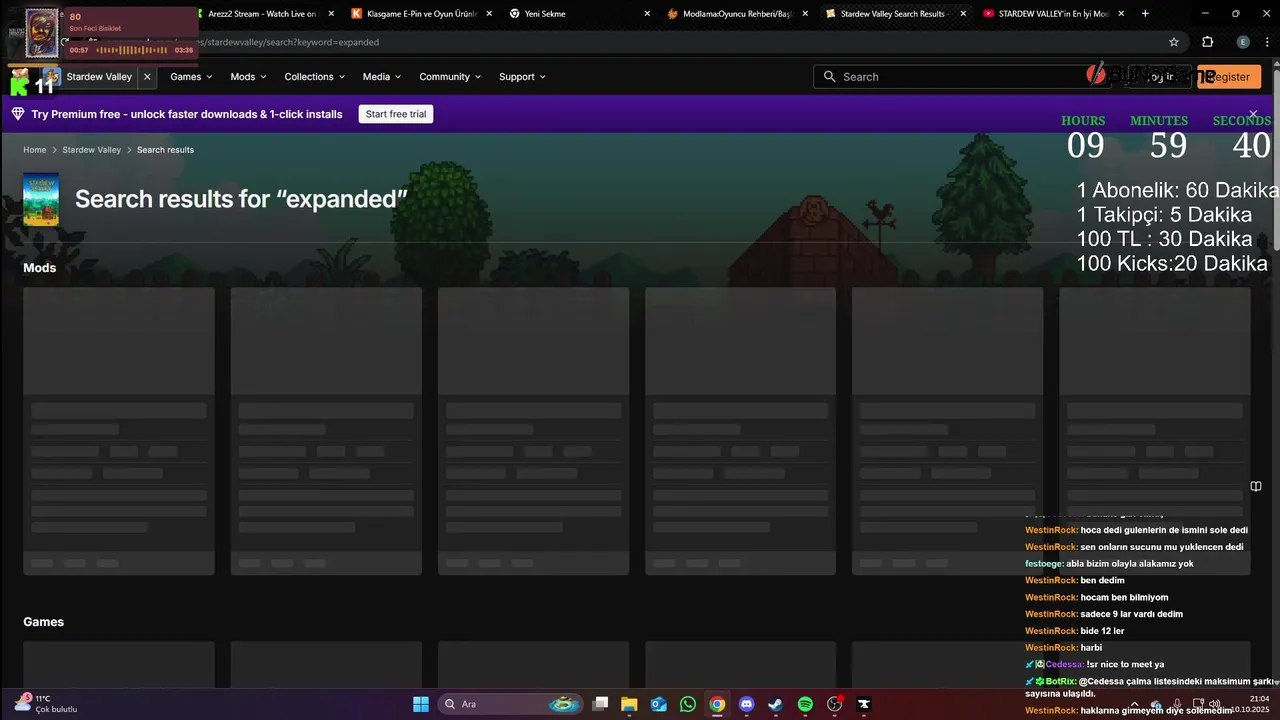Click the magnifier icon in Nexus search
This screenshot has width=1280, height=720.
(829, 77)
